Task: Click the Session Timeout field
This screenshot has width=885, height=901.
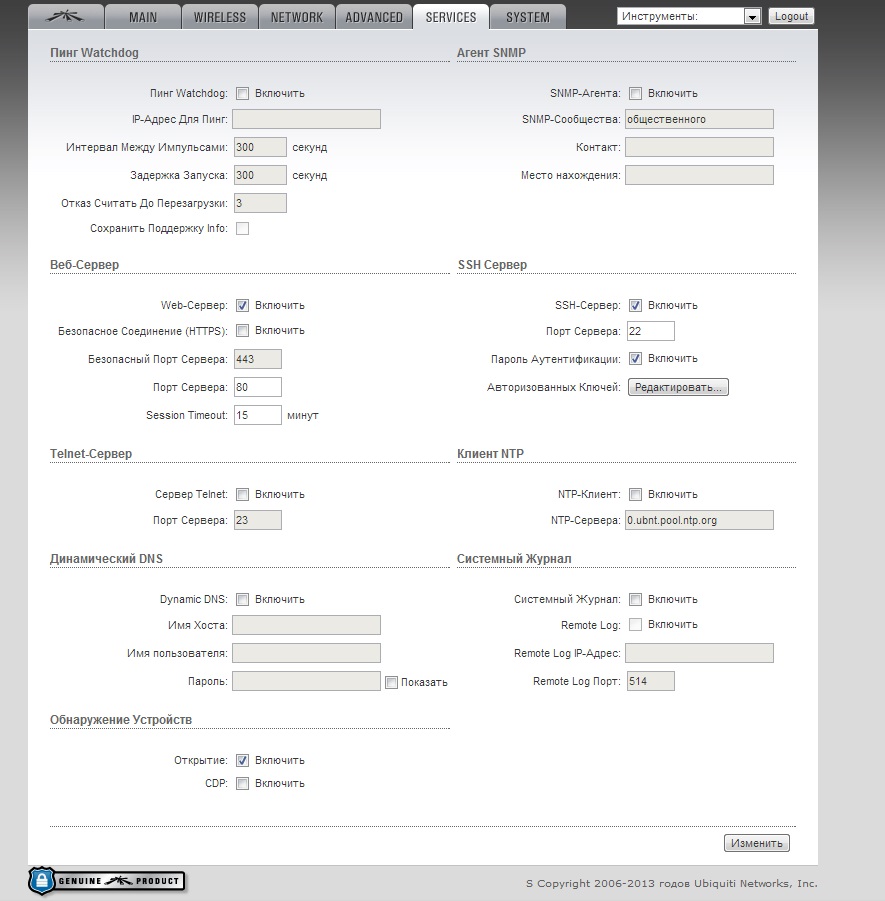Action: point(257,415)
